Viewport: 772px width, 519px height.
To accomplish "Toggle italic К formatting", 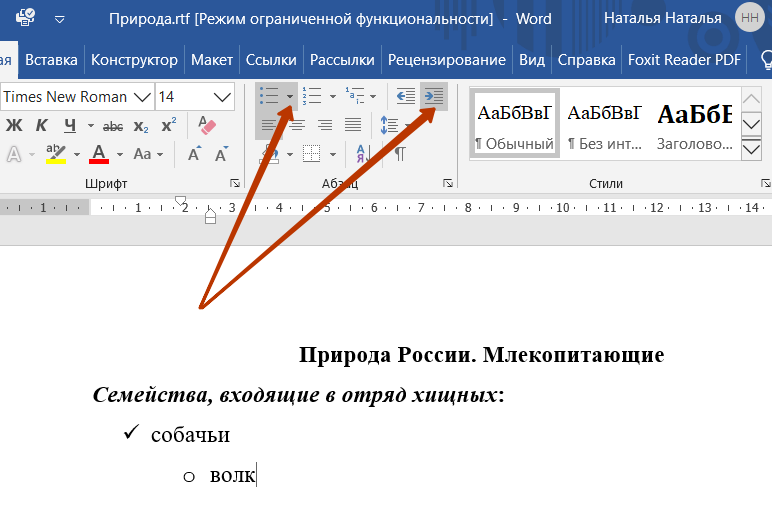I will tap(41, 126).
